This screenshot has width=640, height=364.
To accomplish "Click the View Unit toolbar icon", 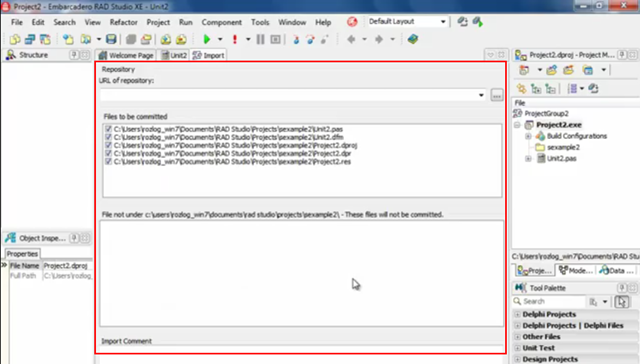I will point(30,39).
